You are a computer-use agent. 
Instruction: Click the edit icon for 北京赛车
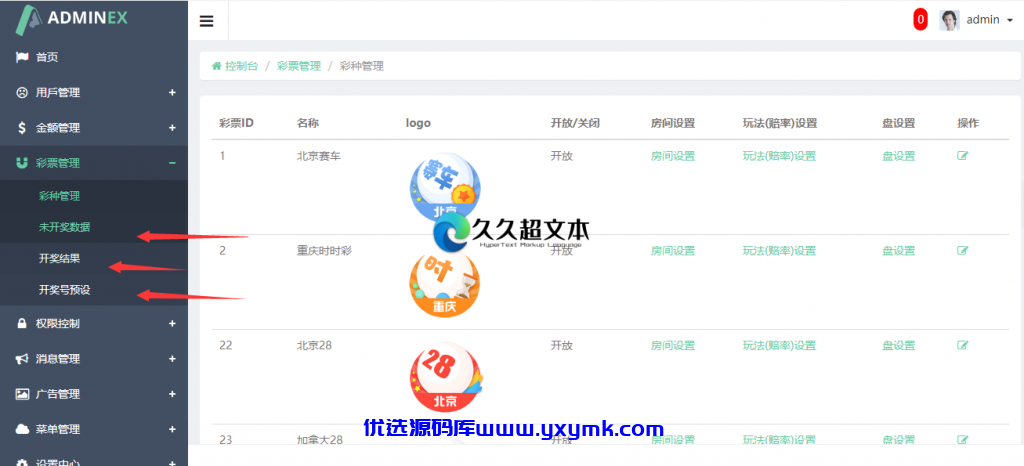(x=962, y=156)
